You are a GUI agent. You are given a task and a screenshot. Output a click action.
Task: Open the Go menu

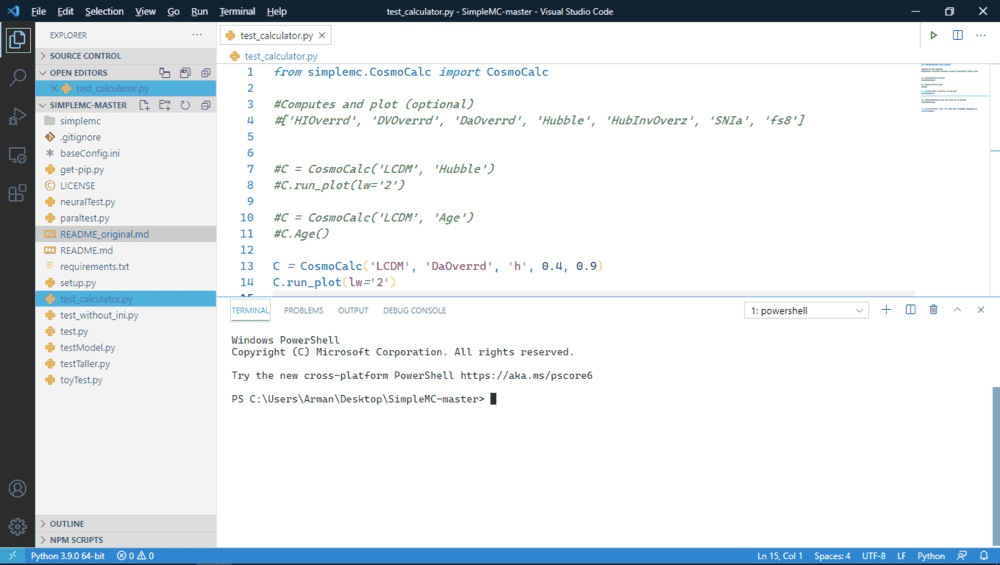[x=173, y=11]
